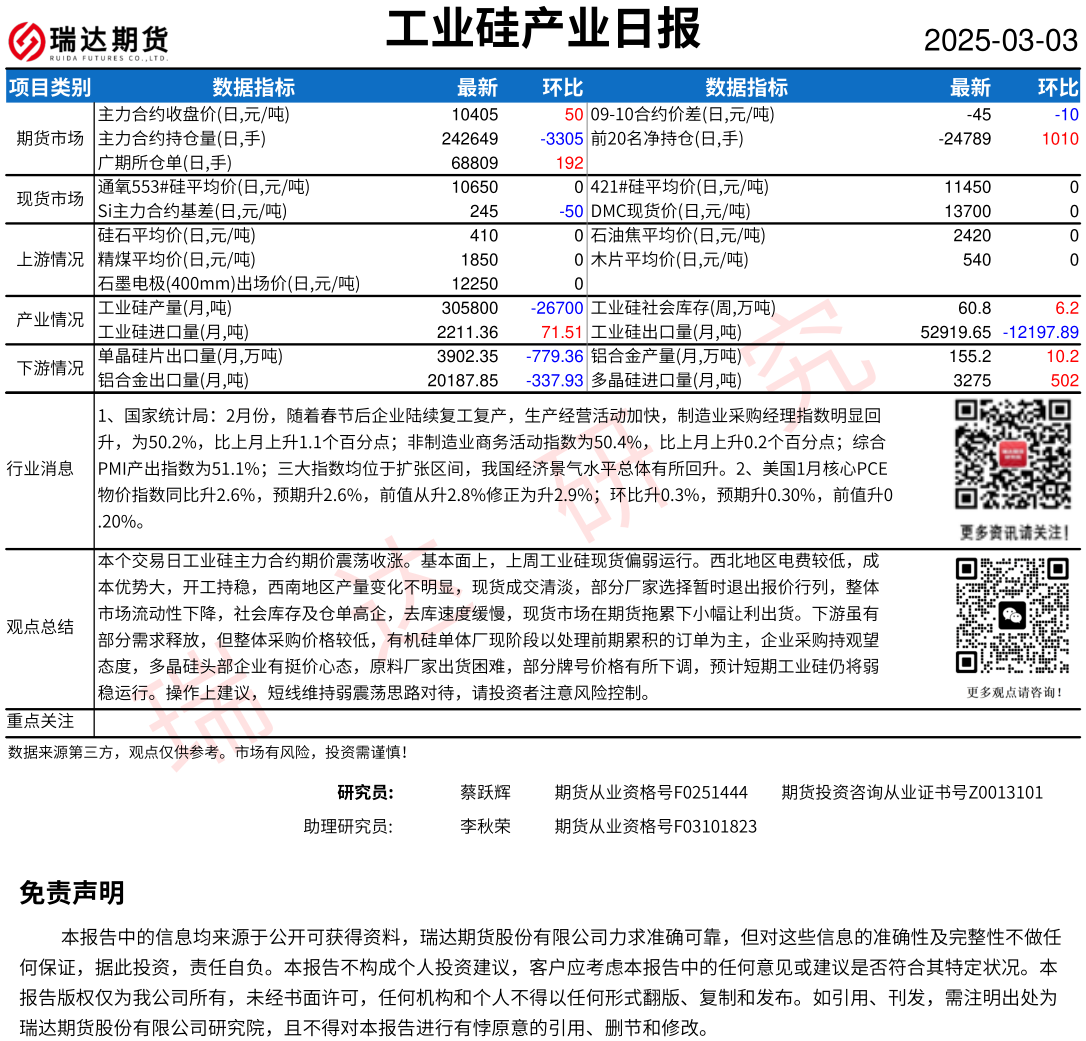Click the Ruida Futures logo
Viewport: 1086px width, 1041px height.
coord(88,41)
